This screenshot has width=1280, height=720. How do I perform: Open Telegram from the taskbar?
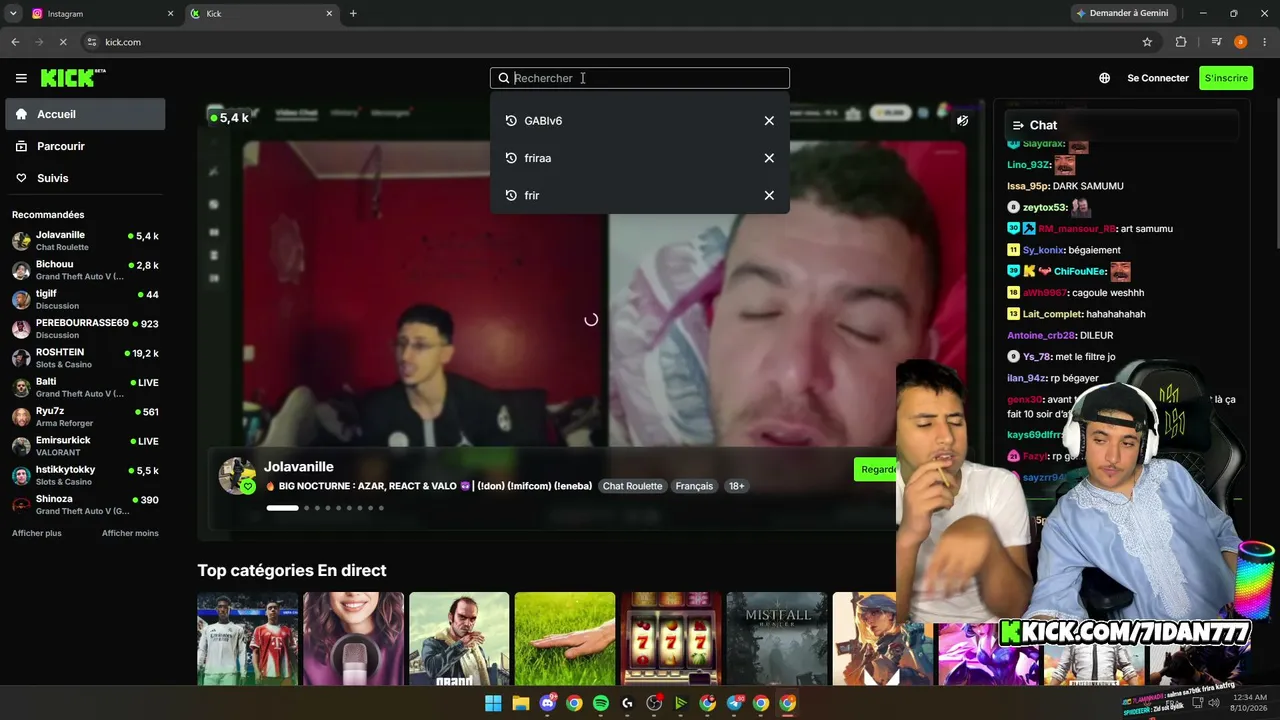point(735,703)
